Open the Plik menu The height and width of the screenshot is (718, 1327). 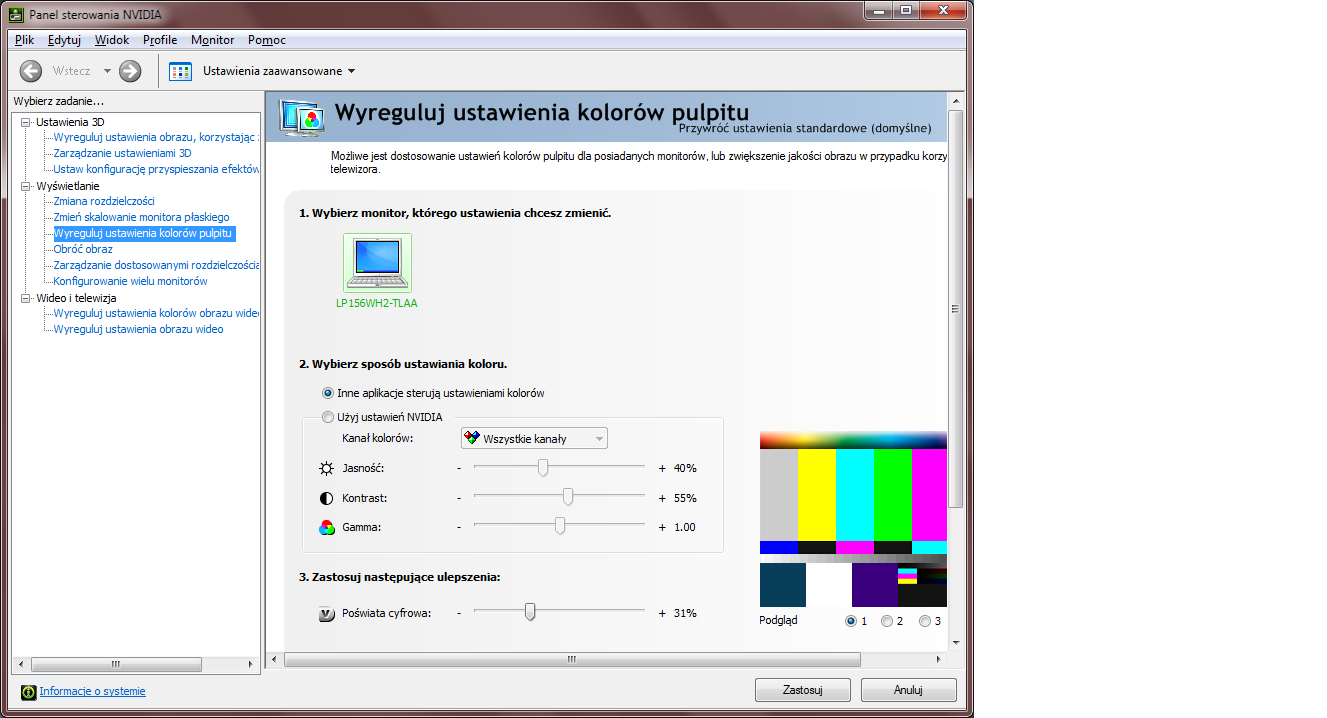coord(25,40)
